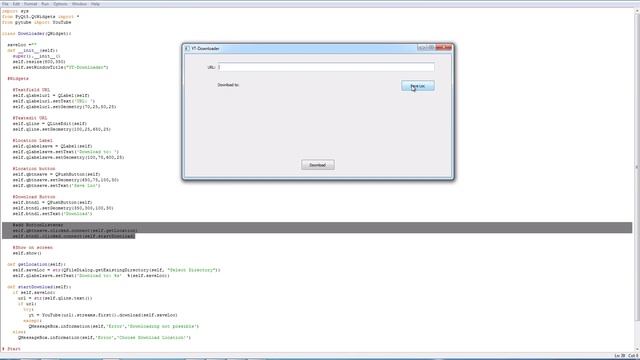Click the URL input field in YT-Downloader
This screenshot has height=360, width=640.
326,67
